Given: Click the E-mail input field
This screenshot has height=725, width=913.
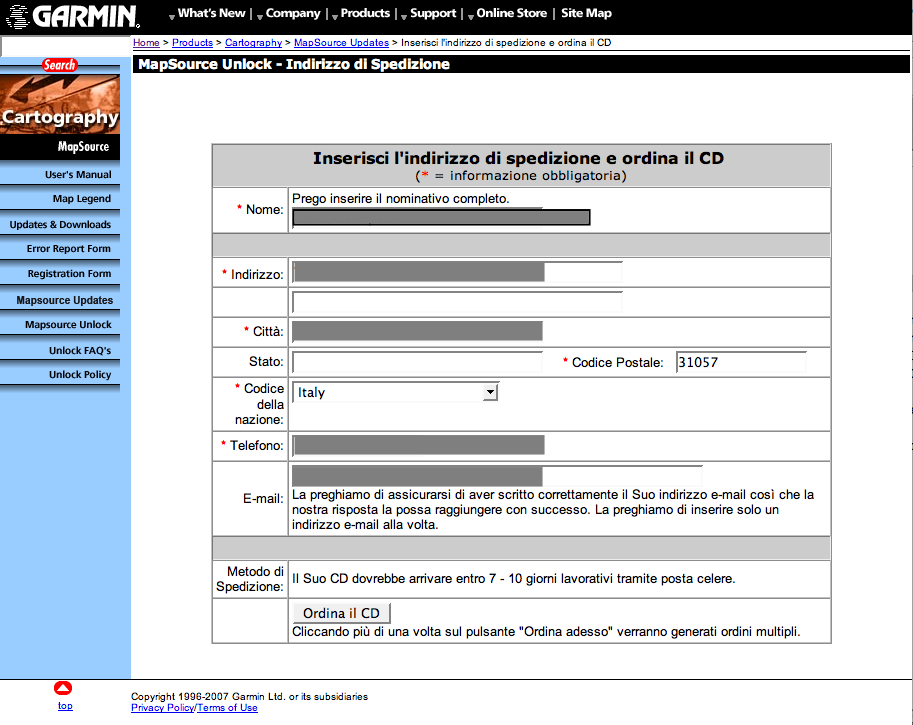Looking at the screenshot, I should [497, 476].
